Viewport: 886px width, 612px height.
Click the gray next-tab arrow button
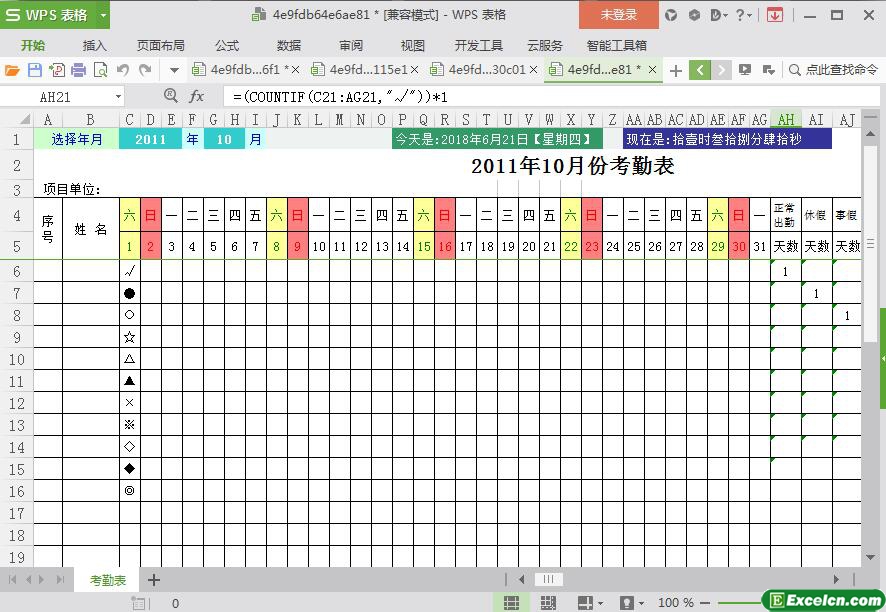[721, 70]
